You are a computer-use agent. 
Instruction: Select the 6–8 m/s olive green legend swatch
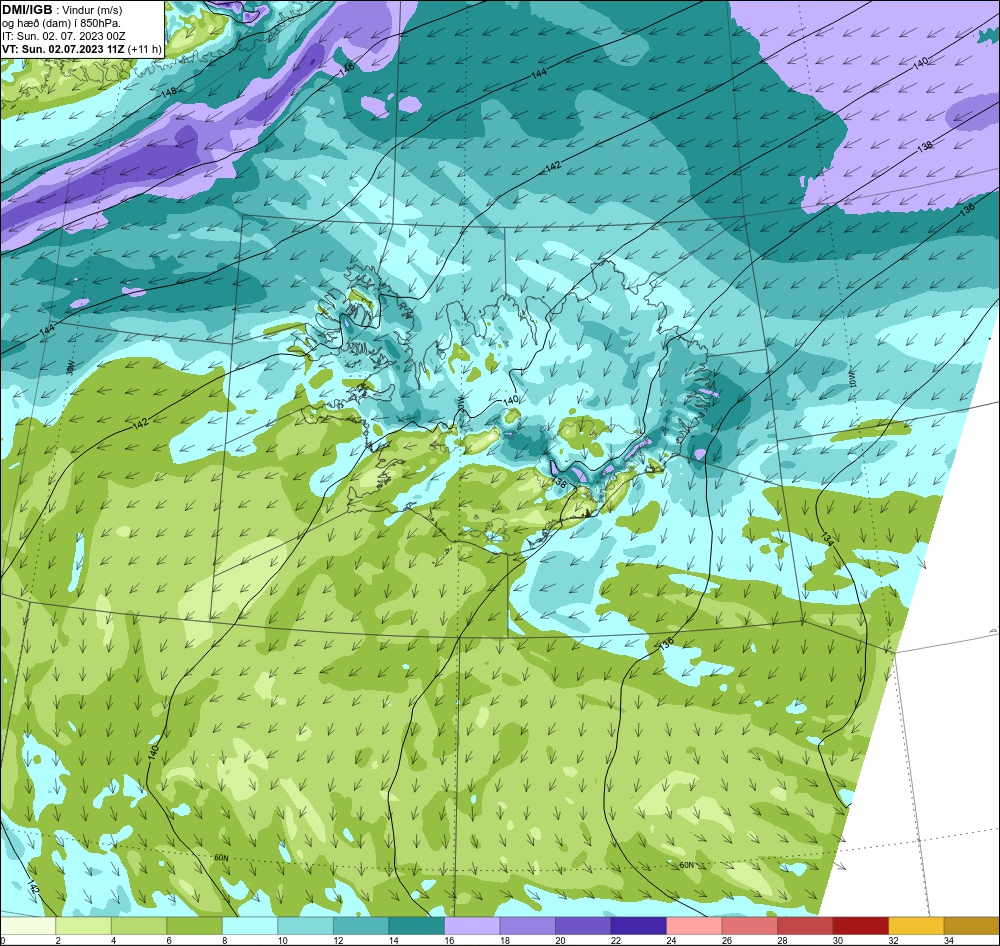tap(195, 926)
